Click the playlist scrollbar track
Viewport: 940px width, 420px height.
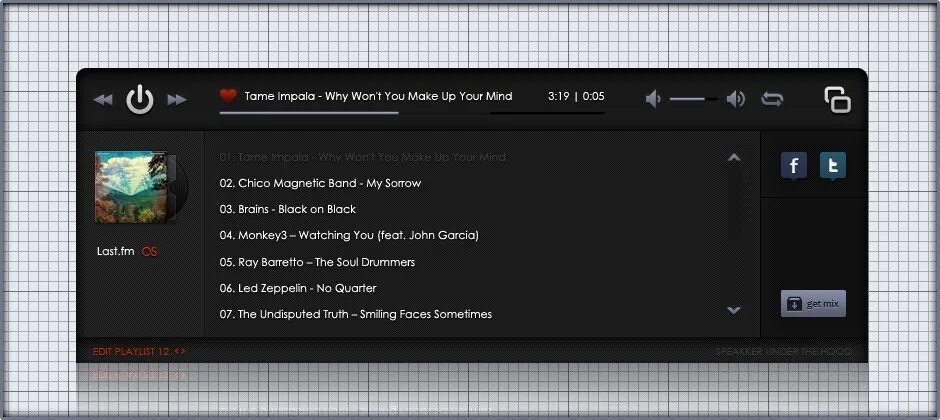(x=734, y=234)
